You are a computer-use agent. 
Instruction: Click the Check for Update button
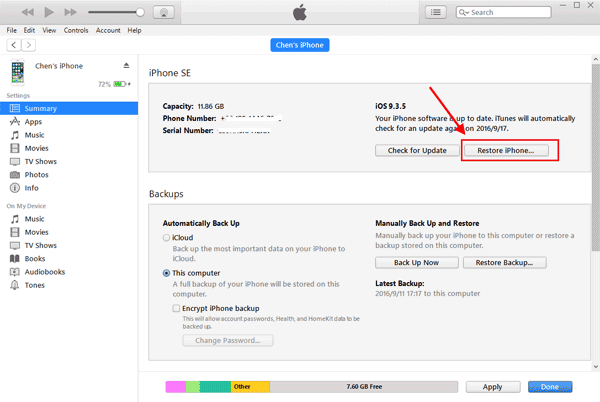click(417, 150)
